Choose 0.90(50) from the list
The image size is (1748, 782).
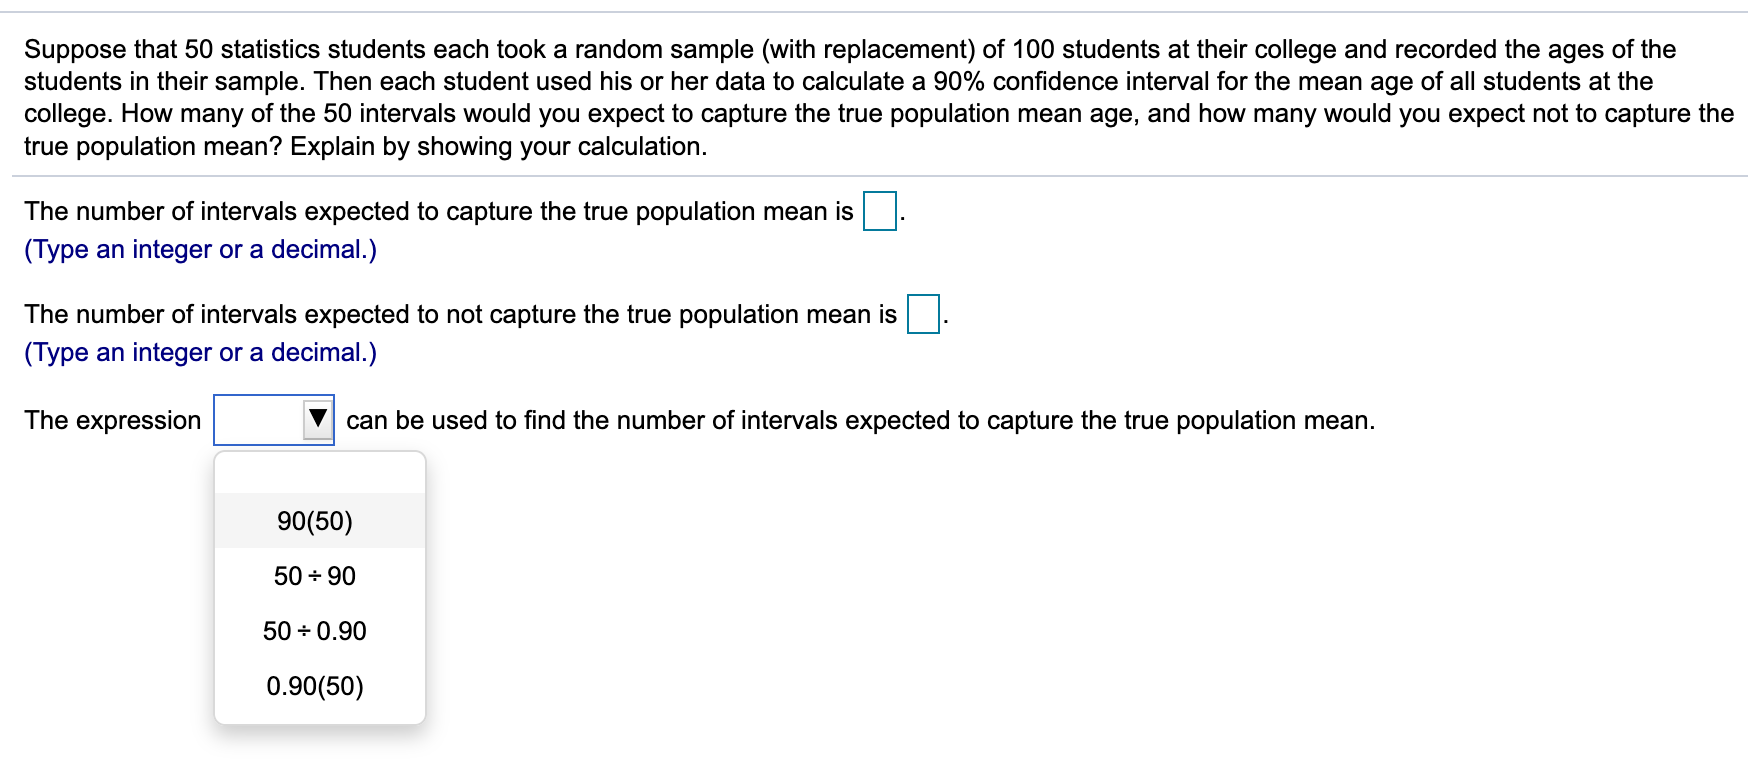(x=315, y=686)
